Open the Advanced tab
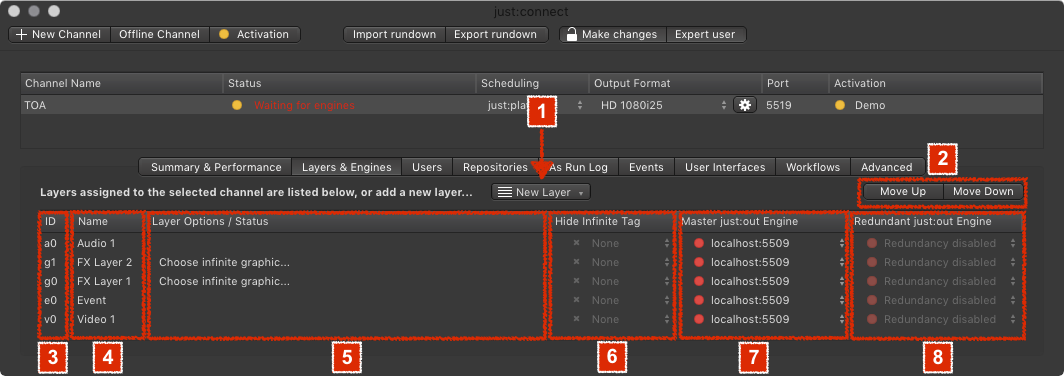Image resolution: width=1064 pixels, height=376 pixels. click(x=886, y=167)
